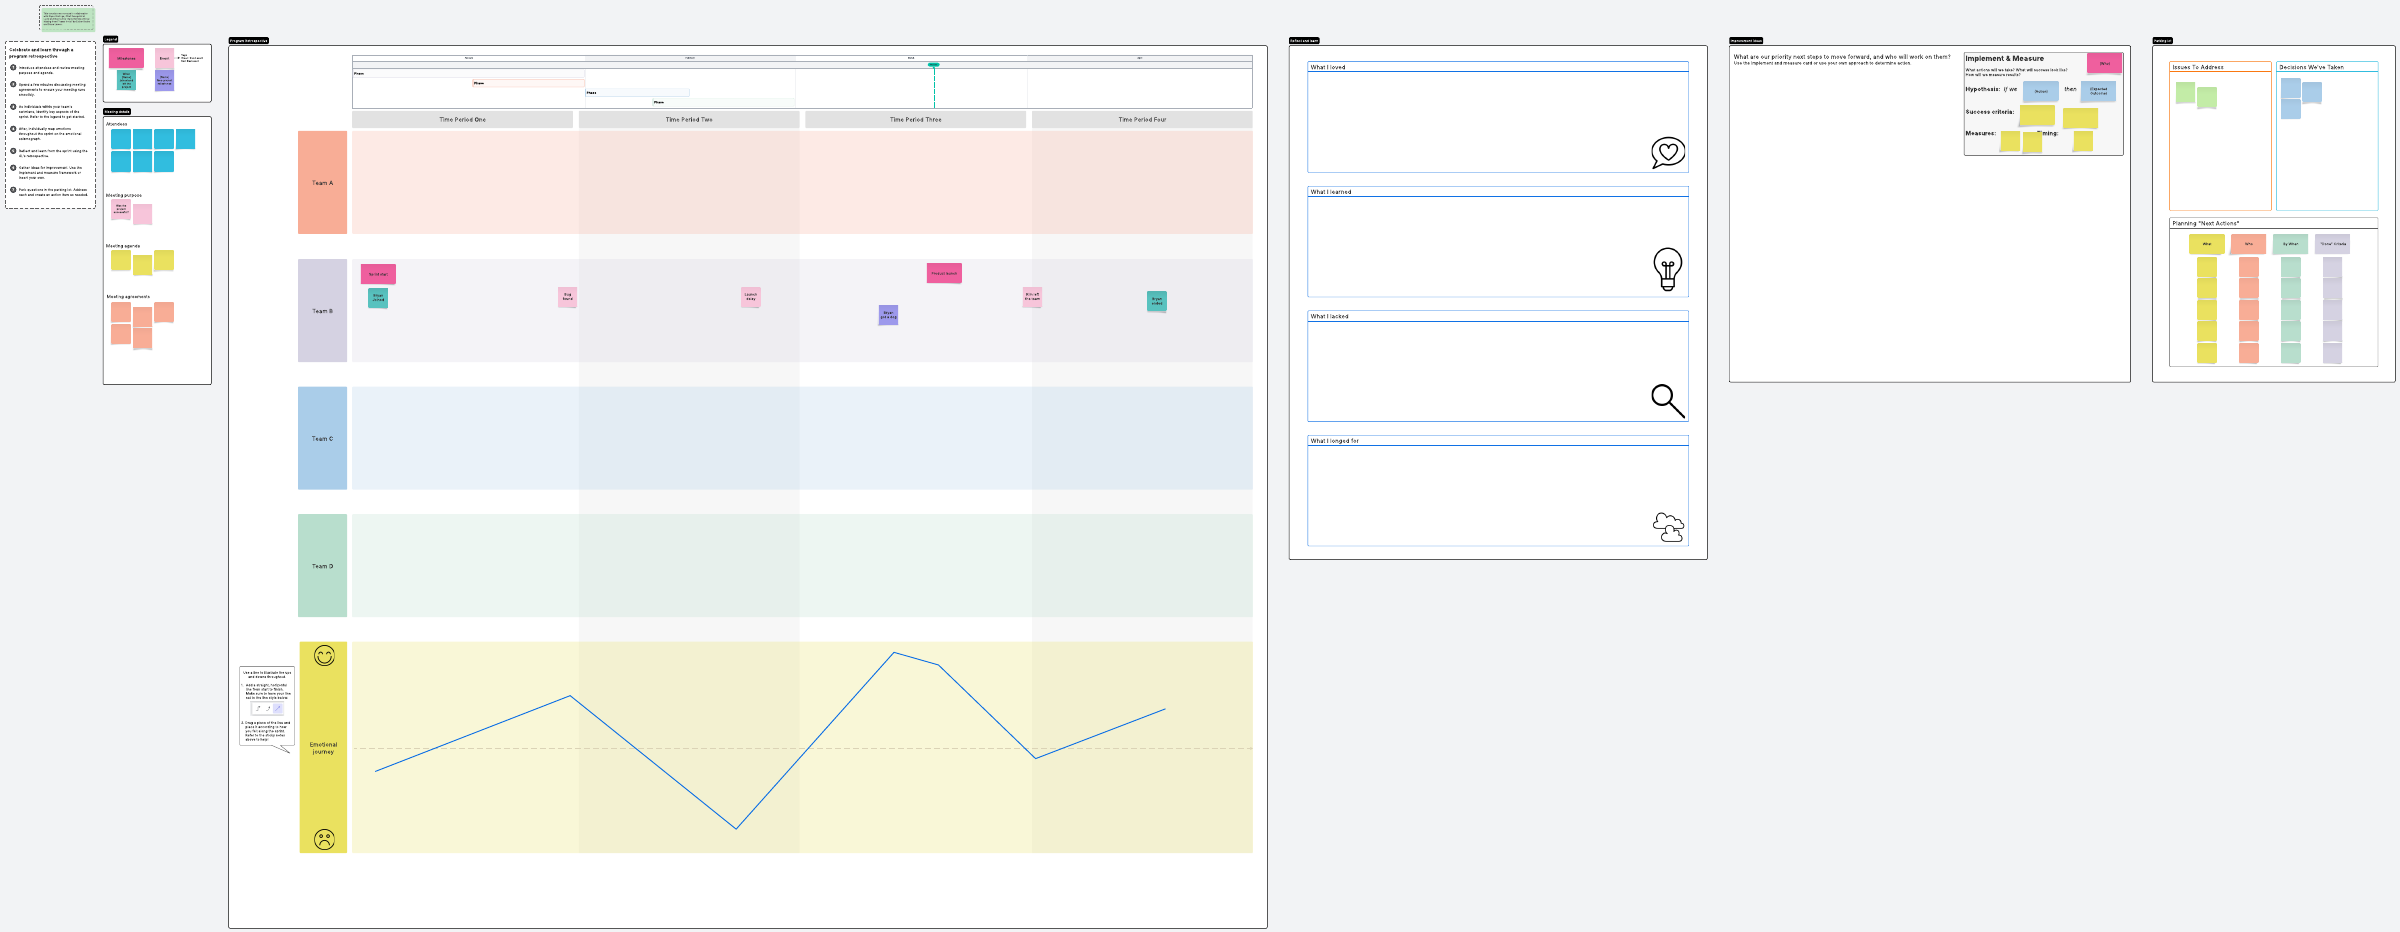Screen dimensions: 2400x932
Task: Click the pink Milestone legend sticky
Action: tap(126, 58)
